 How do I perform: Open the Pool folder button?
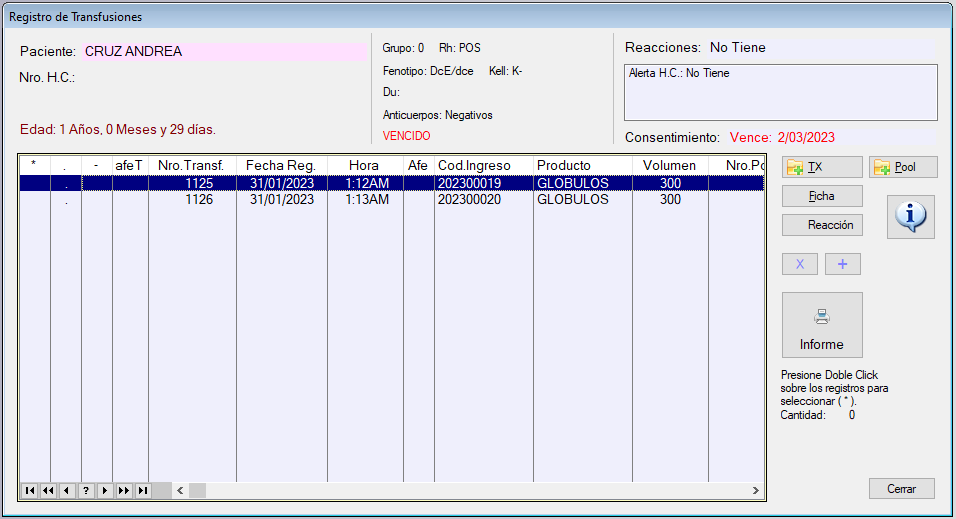(x=903, y=167)
